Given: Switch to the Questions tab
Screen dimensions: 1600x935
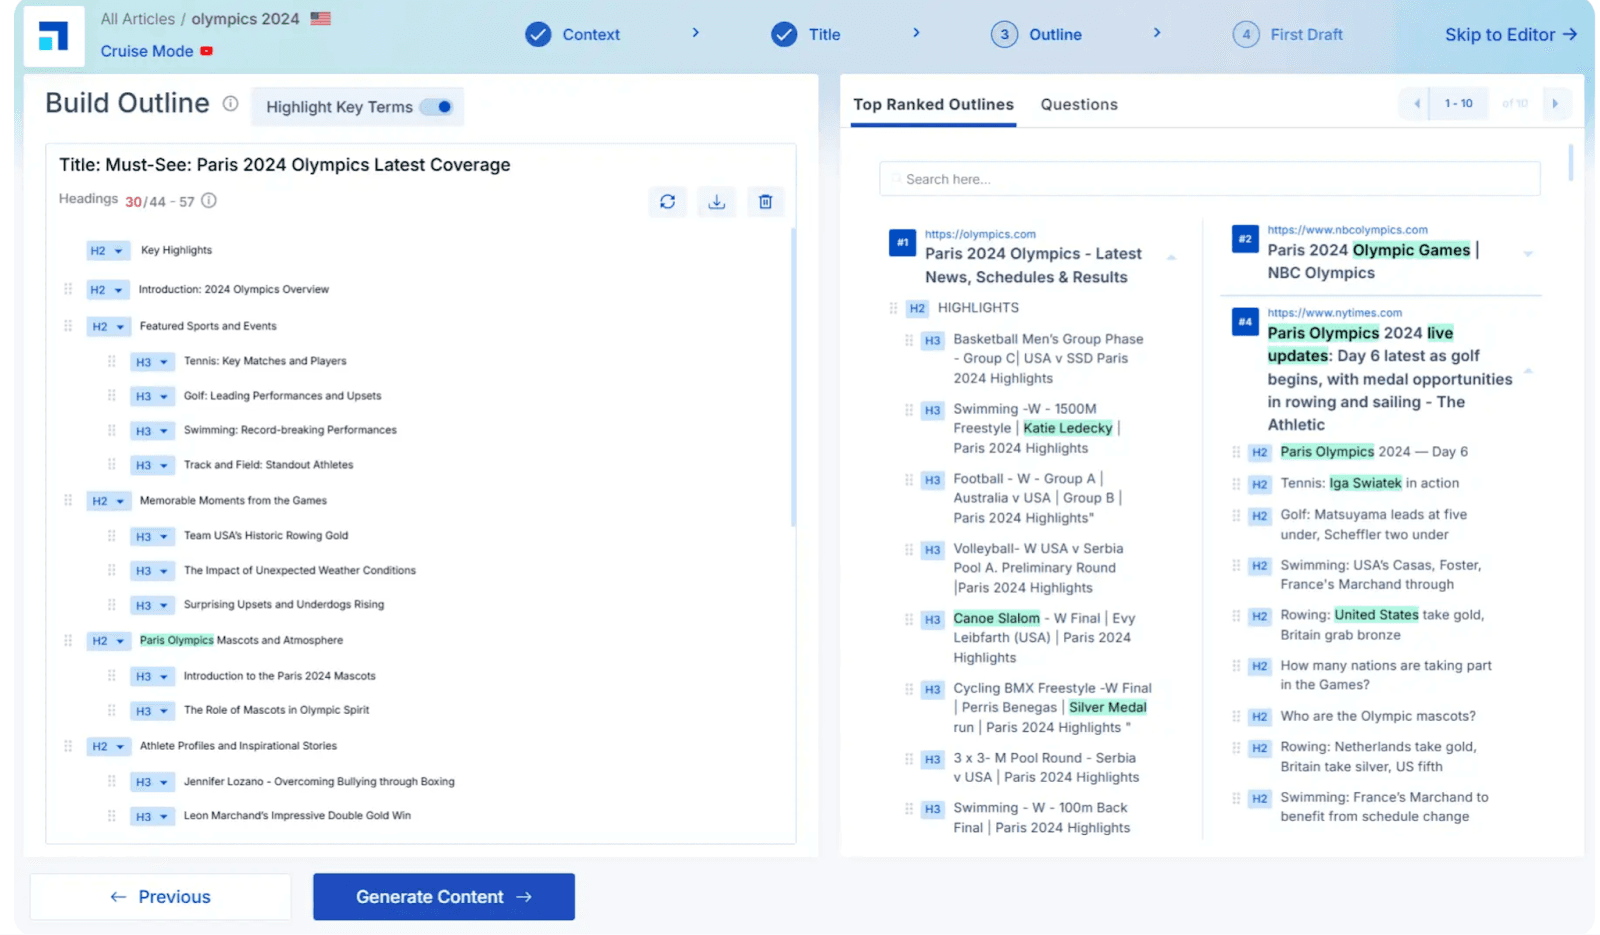Looking at the screenshot, I should 1079,105.
